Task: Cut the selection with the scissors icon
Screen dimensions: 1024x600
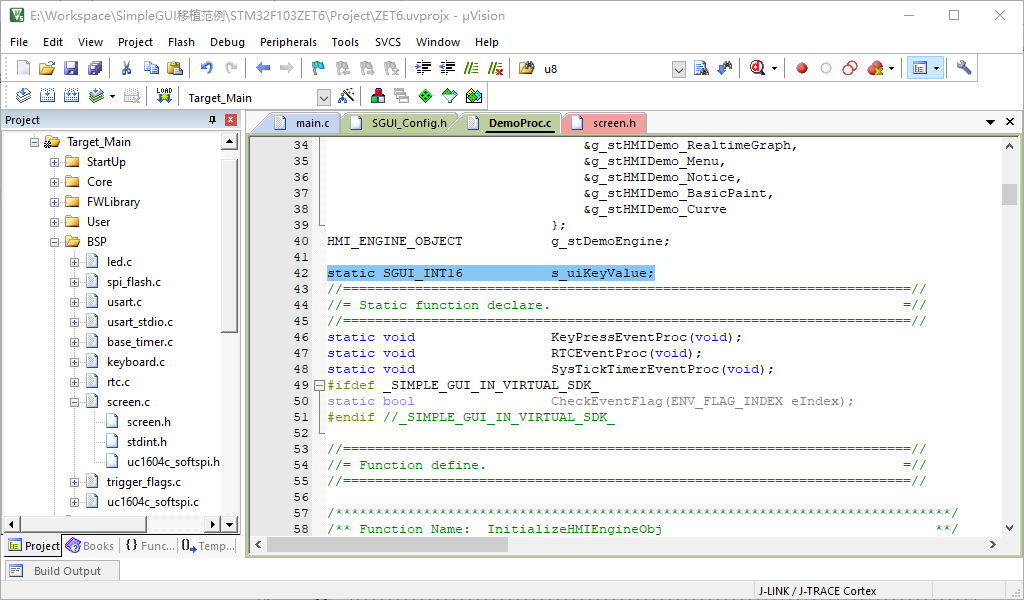Action: pyautogui.click(x=127, y=68)
